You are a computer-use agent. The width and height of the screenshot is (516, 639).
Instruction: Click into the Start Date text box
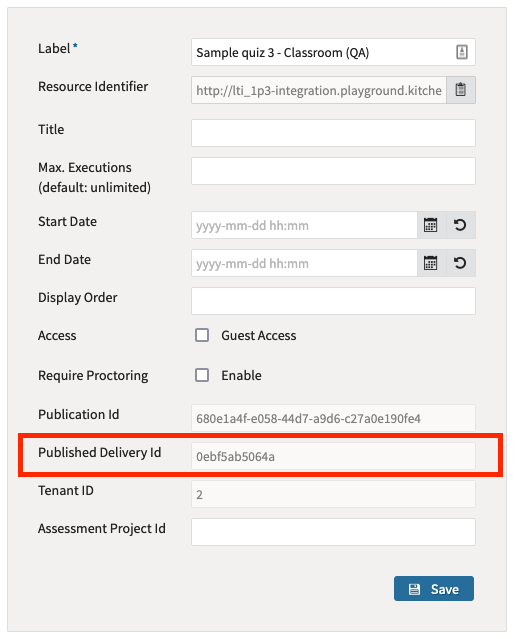(304, 225)
